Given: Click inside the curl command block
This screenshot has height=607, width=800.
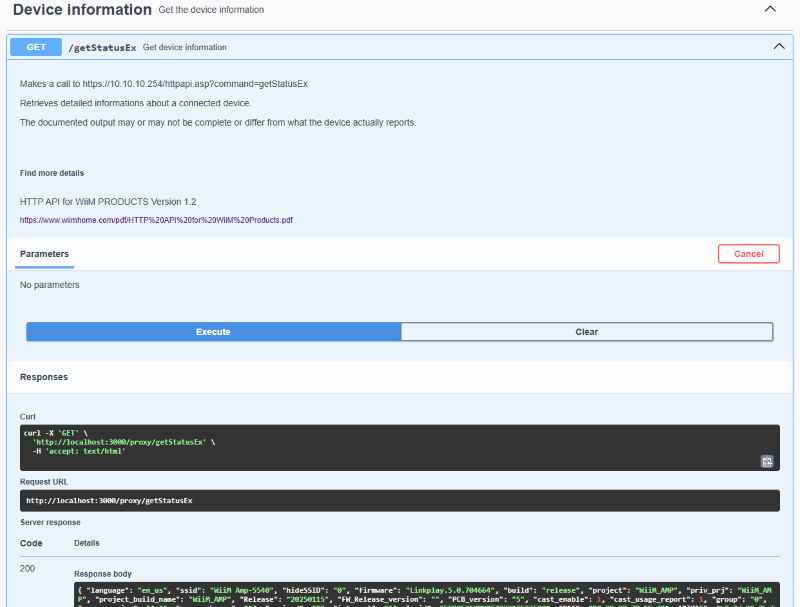Looking at the screenshot, I should click(x=399, y=447).
